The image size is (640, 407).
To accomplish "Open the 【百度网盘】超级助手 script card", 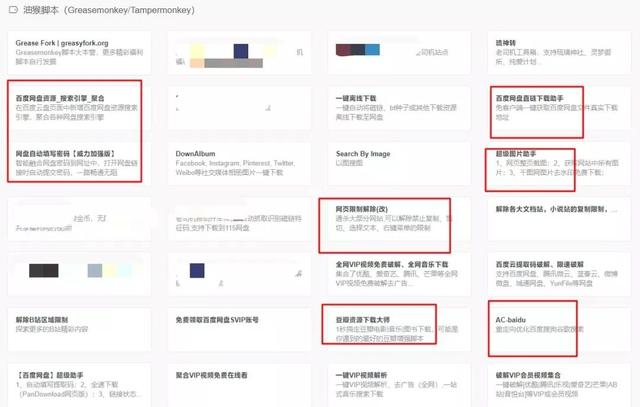I will pos(79,385).
